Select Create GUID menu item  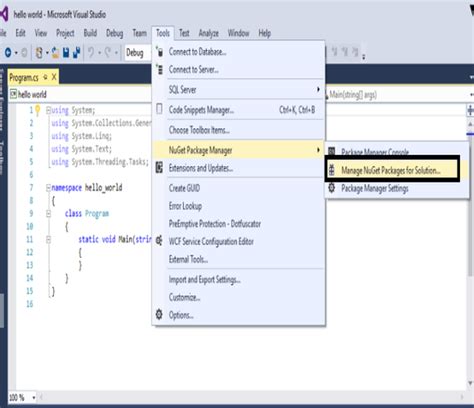(238, 188)
